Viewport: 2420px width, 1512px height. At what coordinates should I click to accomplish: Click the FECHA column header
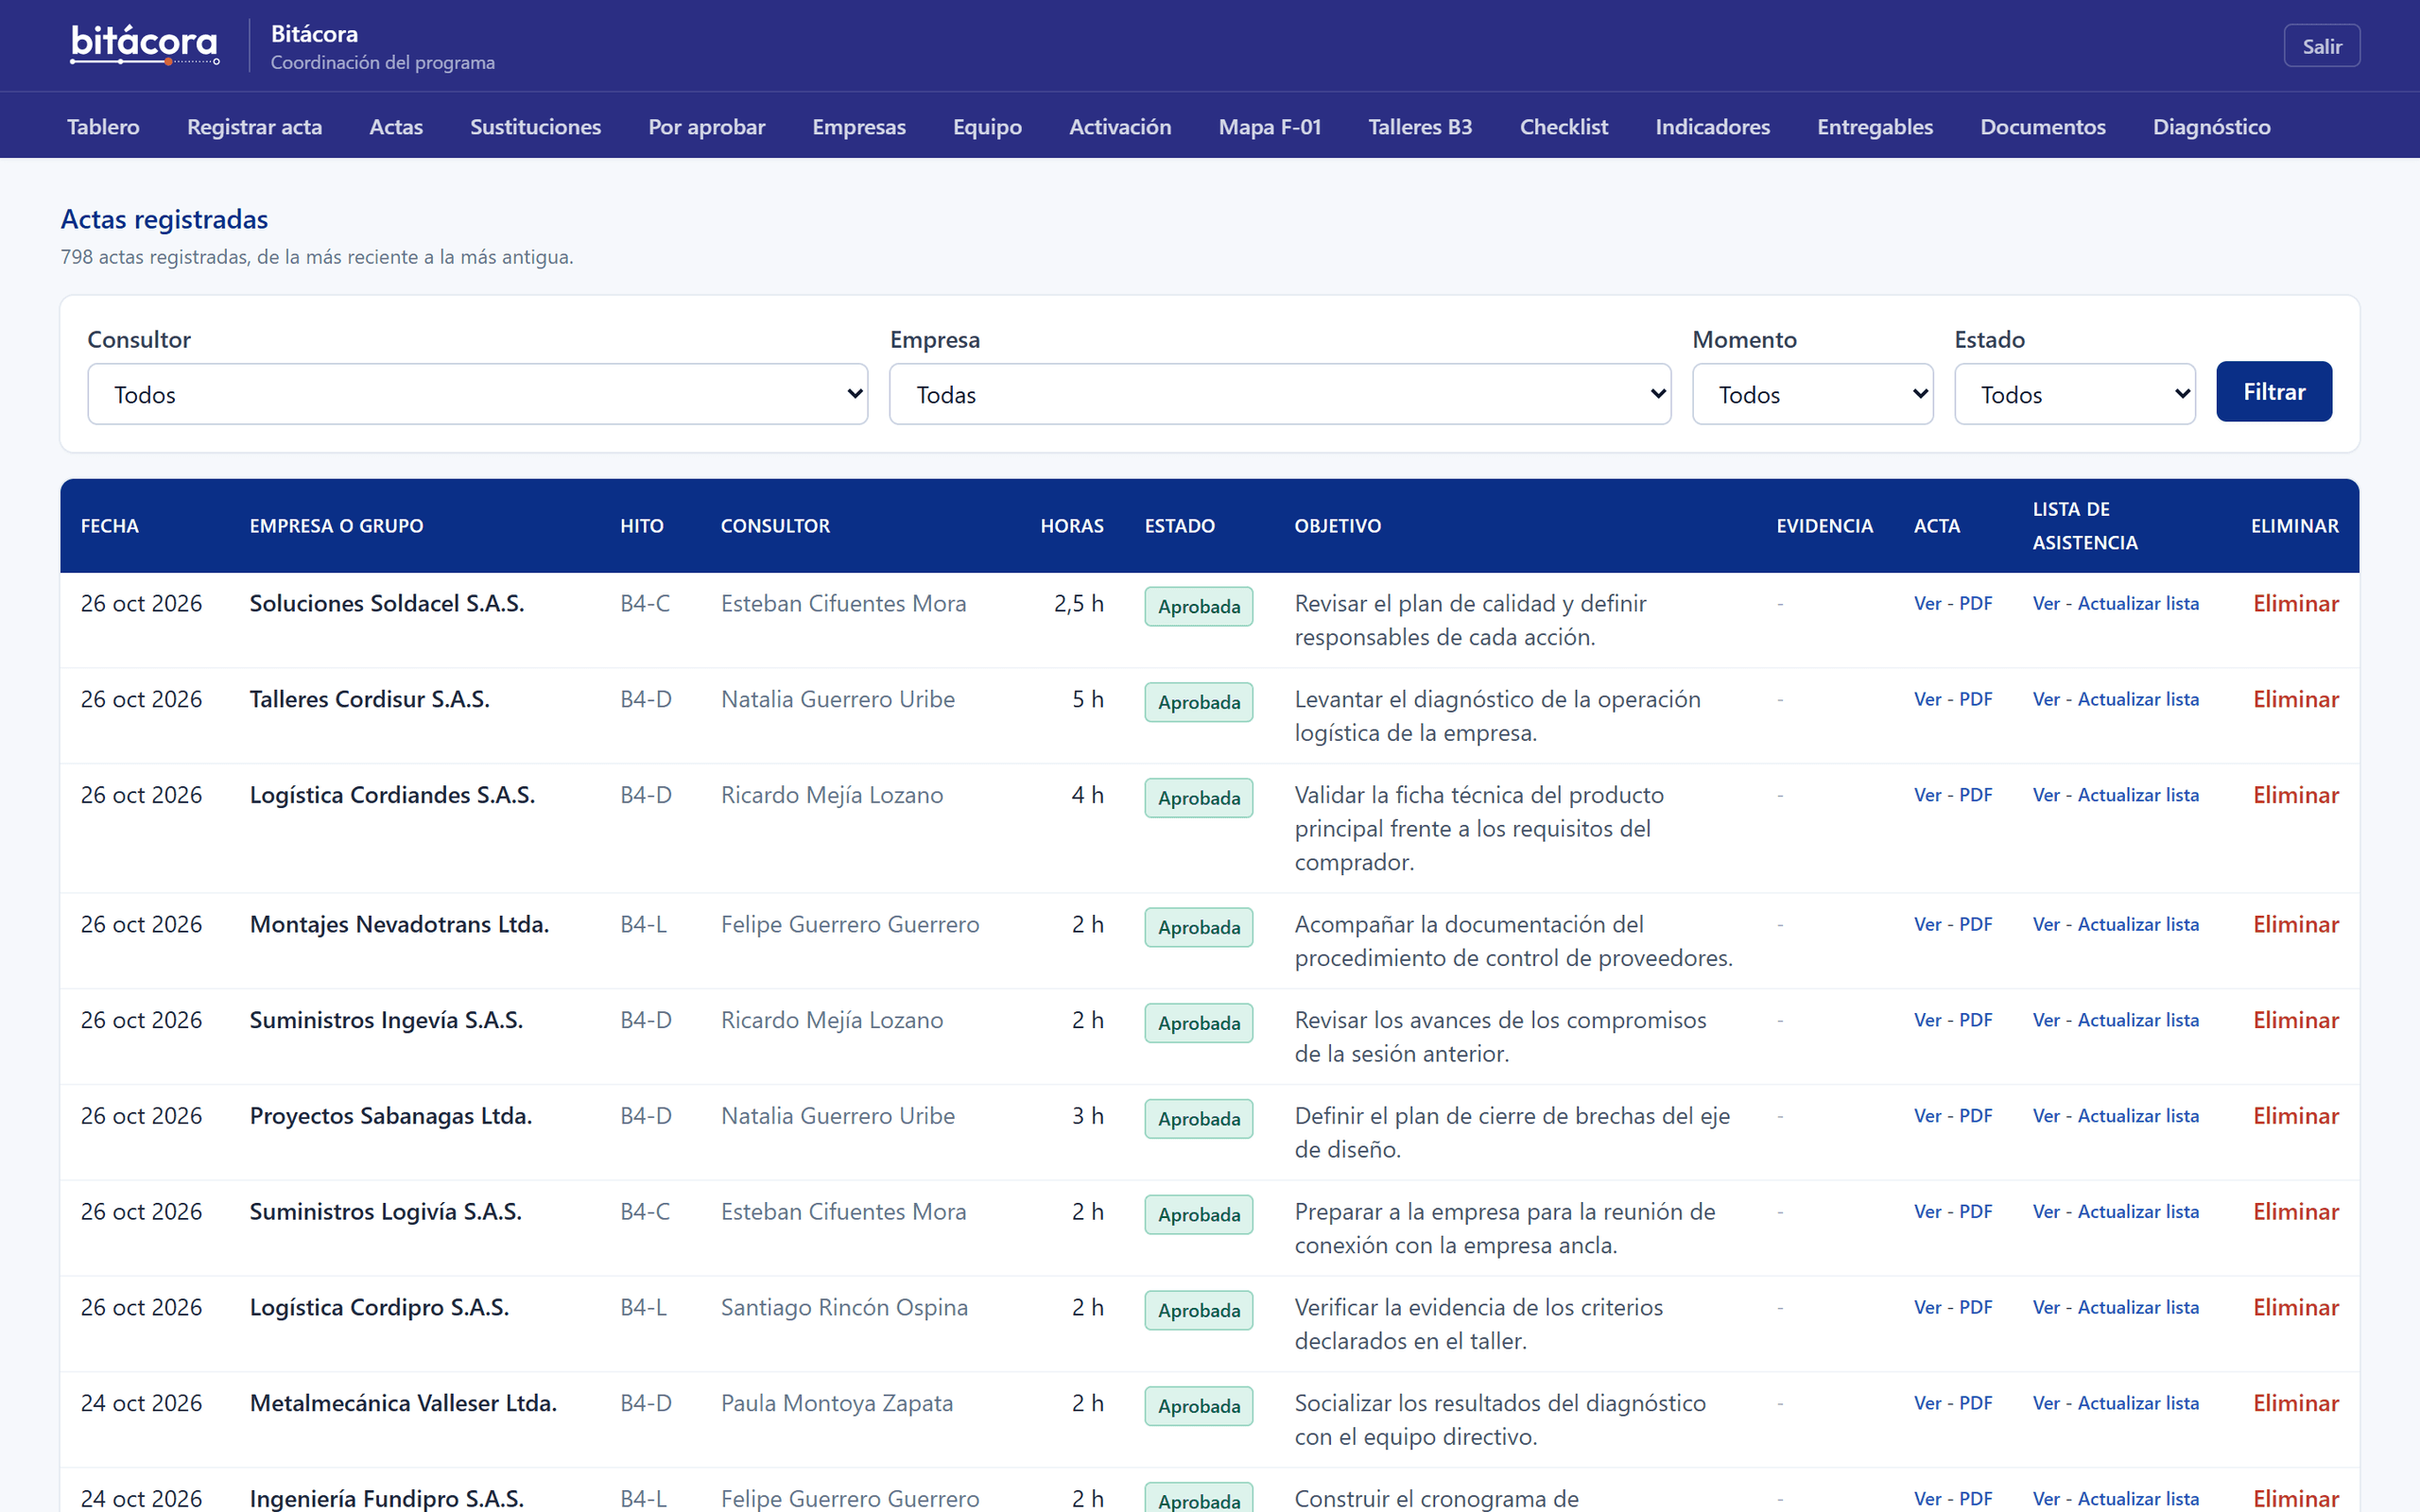pos(109,526)
